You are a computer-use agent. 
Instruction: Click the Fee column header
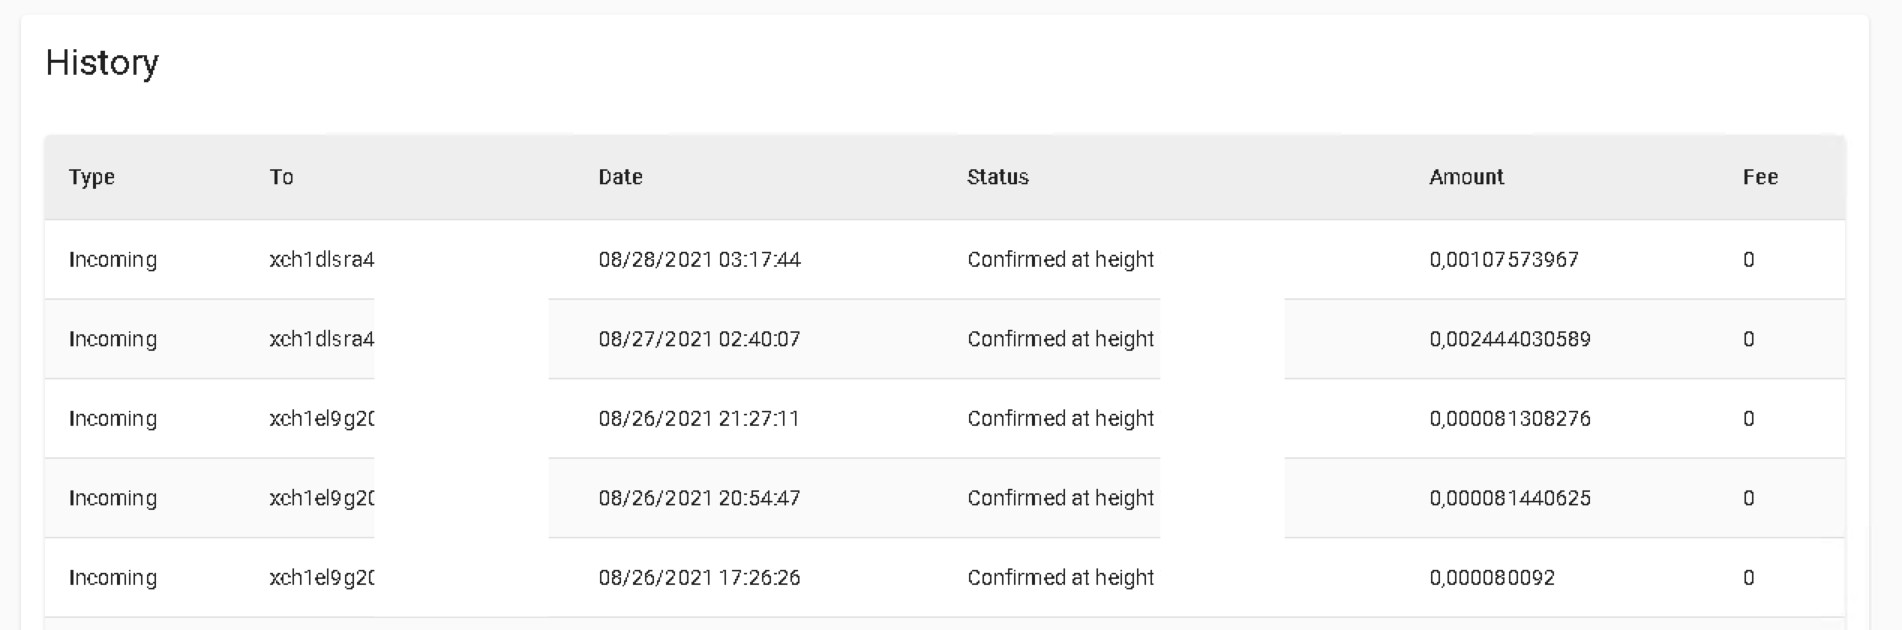coord(1760,177)
